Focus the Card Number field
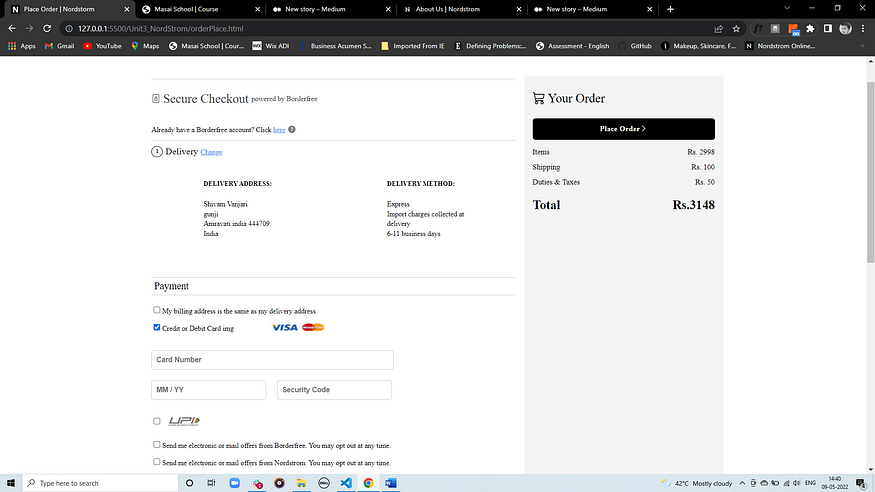This screenshot has height=492, width=875. (x=272, y=360)
